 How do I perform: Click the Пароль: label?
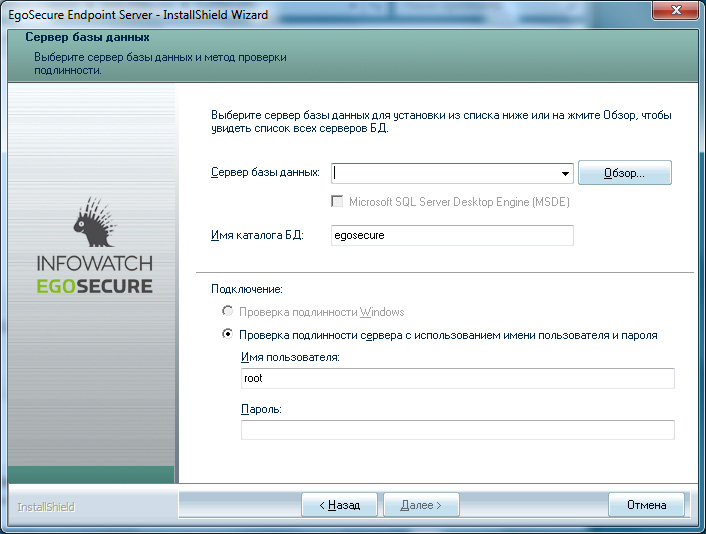tap(261, 409)
